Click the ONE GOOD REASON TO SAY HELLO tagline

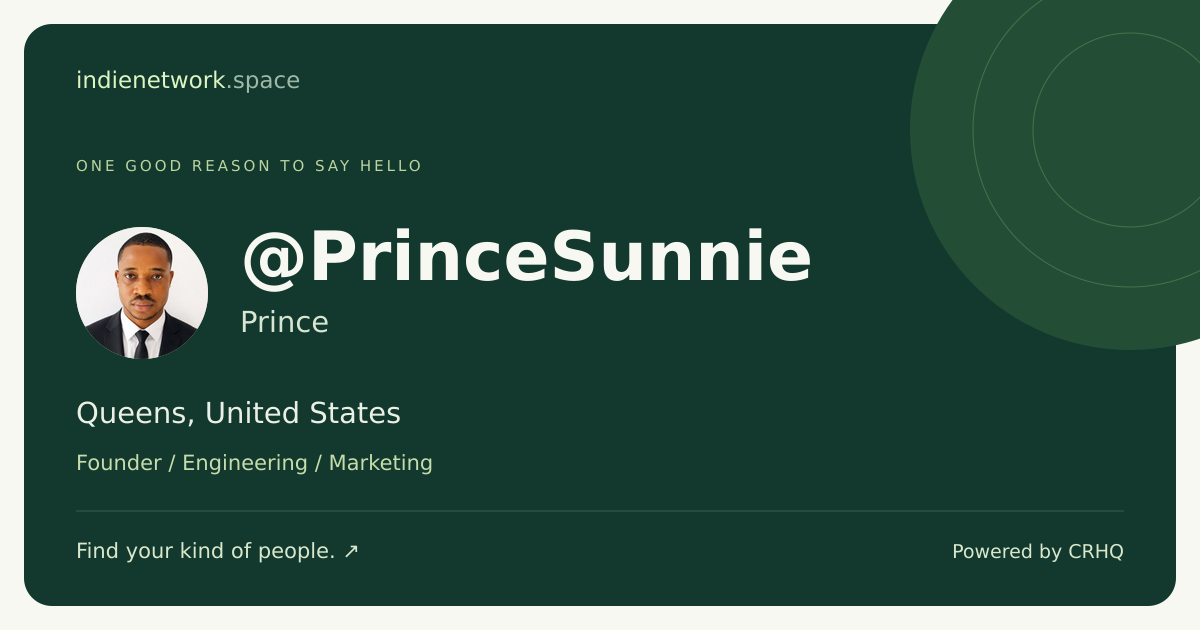tap(249, 166)
